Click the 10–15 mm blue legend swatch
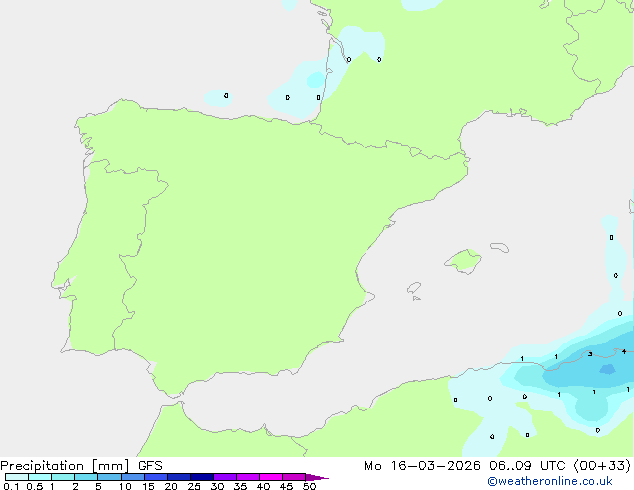The width and height of the screenshot is (634, 490). tap(133, 477)
